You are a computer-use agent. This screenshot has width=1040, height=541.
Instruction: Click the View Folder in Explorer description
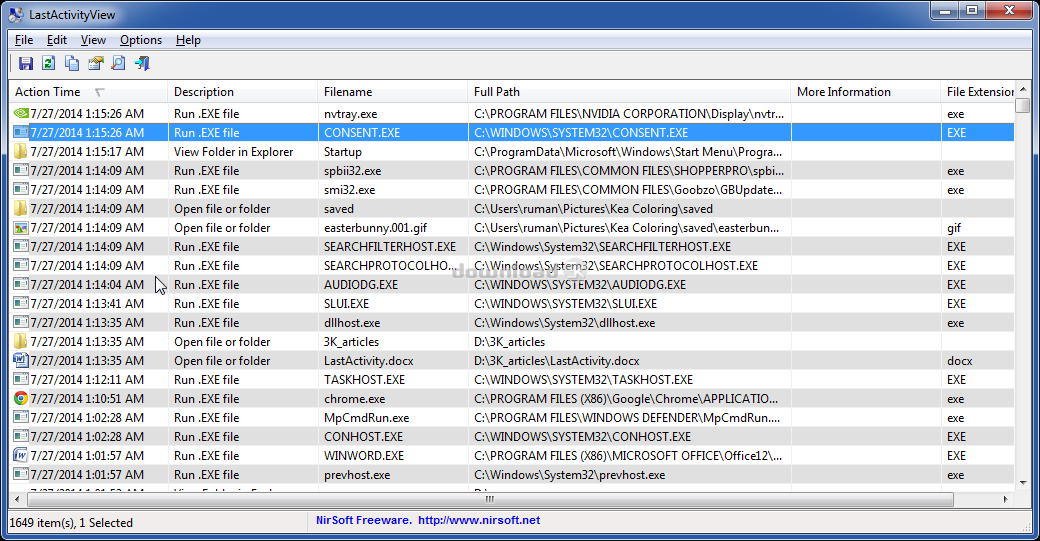(233, 152)
